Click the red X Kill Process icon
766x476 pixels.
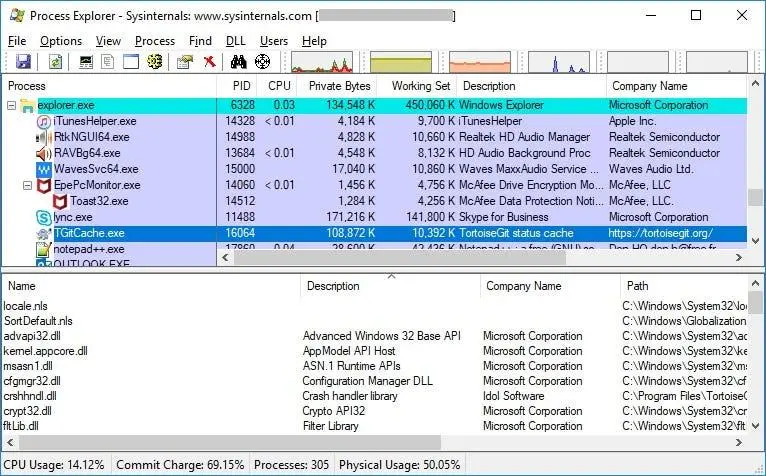click(x=210, y=62)
